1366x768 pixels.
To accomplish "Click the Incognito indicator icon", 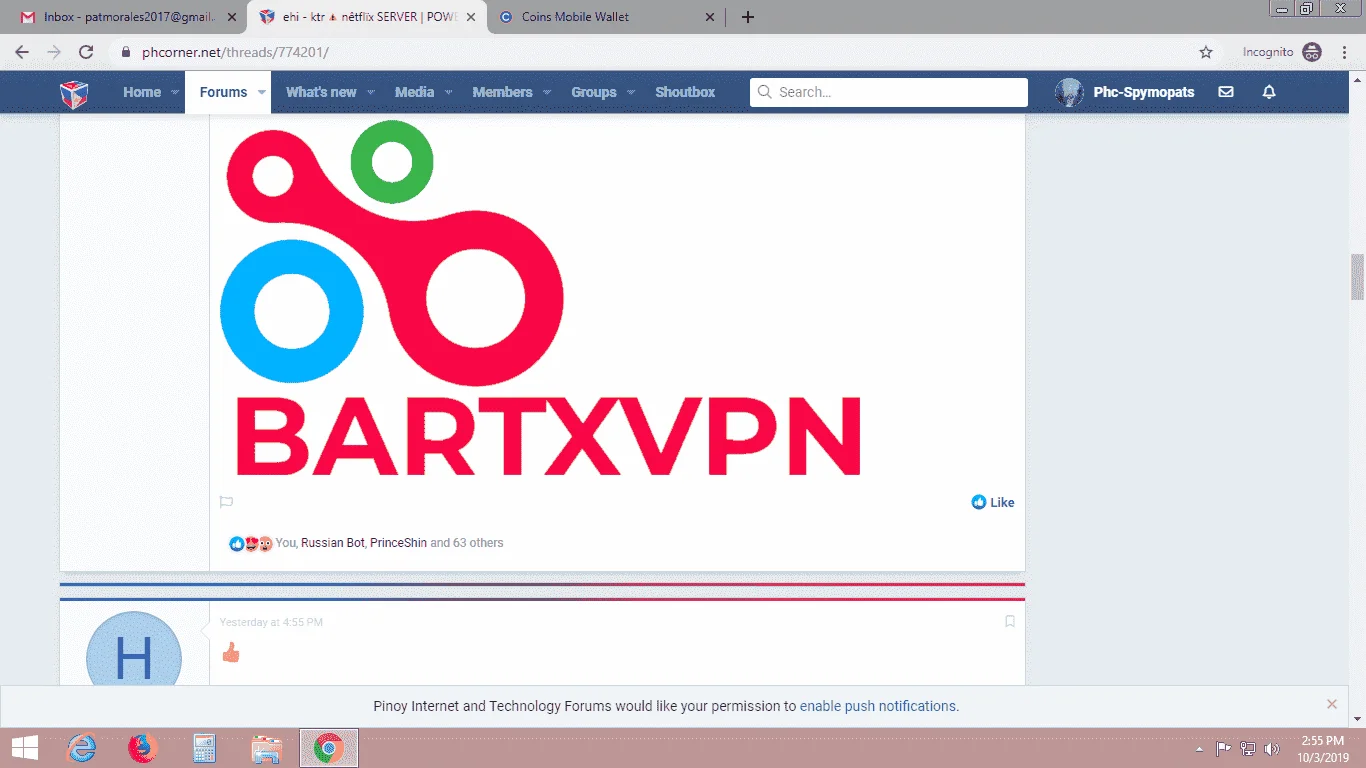I will [x=1312, y=52].
